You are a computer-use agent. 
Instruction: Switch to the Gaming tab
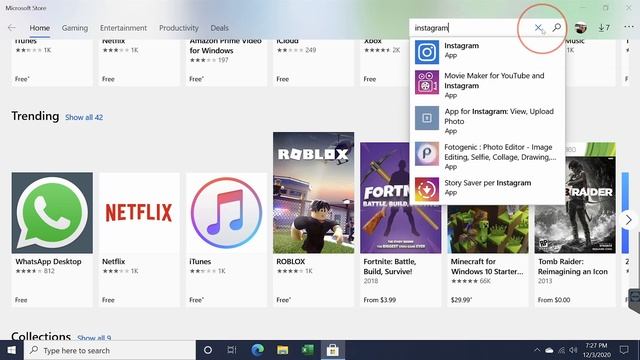click(x=75, y=28)
